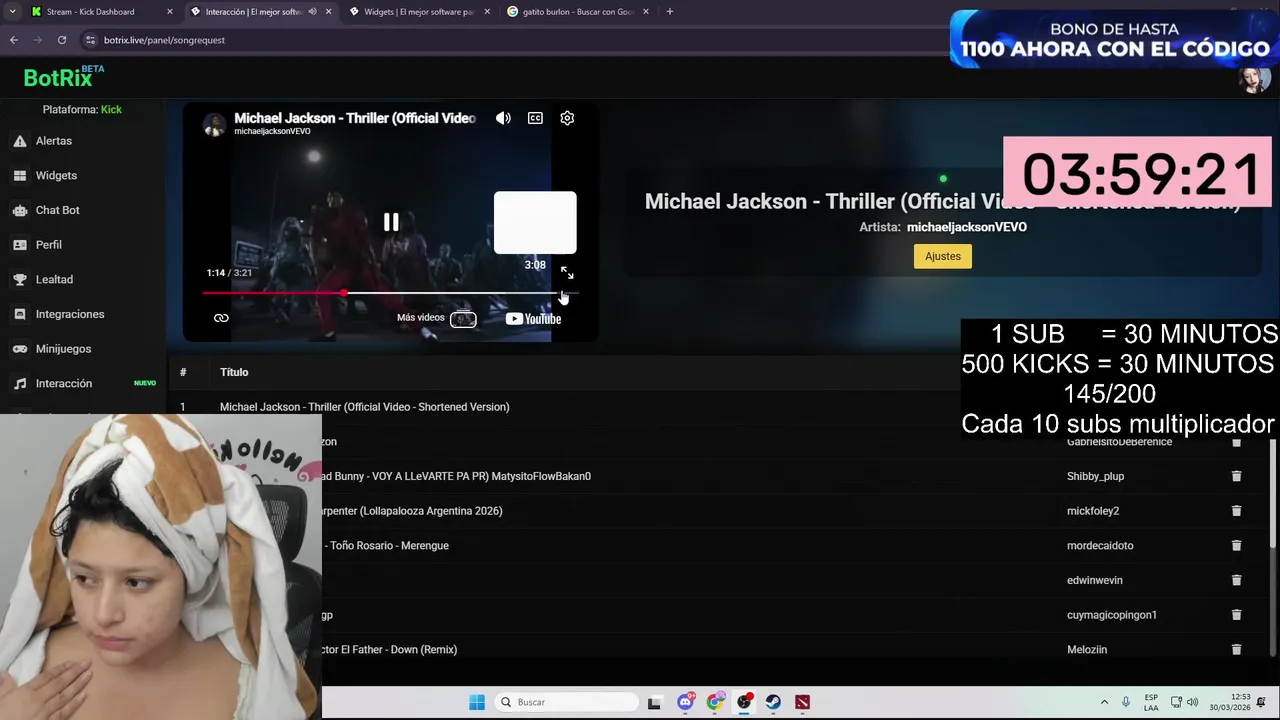Delete the song requested by mickfoley2
1280x720 pixels.
1236,511
